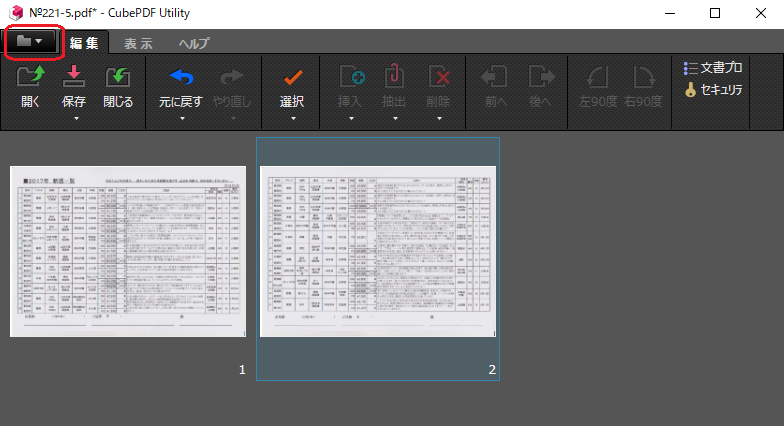Open the ヘルプ tab
This screenshot has width=784, height=431.
tap(194, 44)
